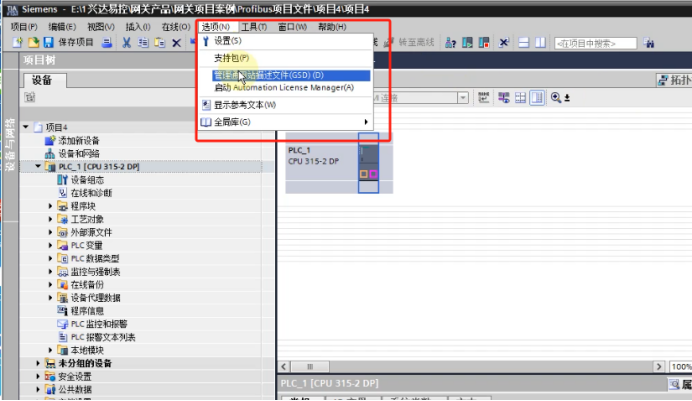Open the 项目(P) menu
Viewport: 692px width, 401px height.
(24, 27)
